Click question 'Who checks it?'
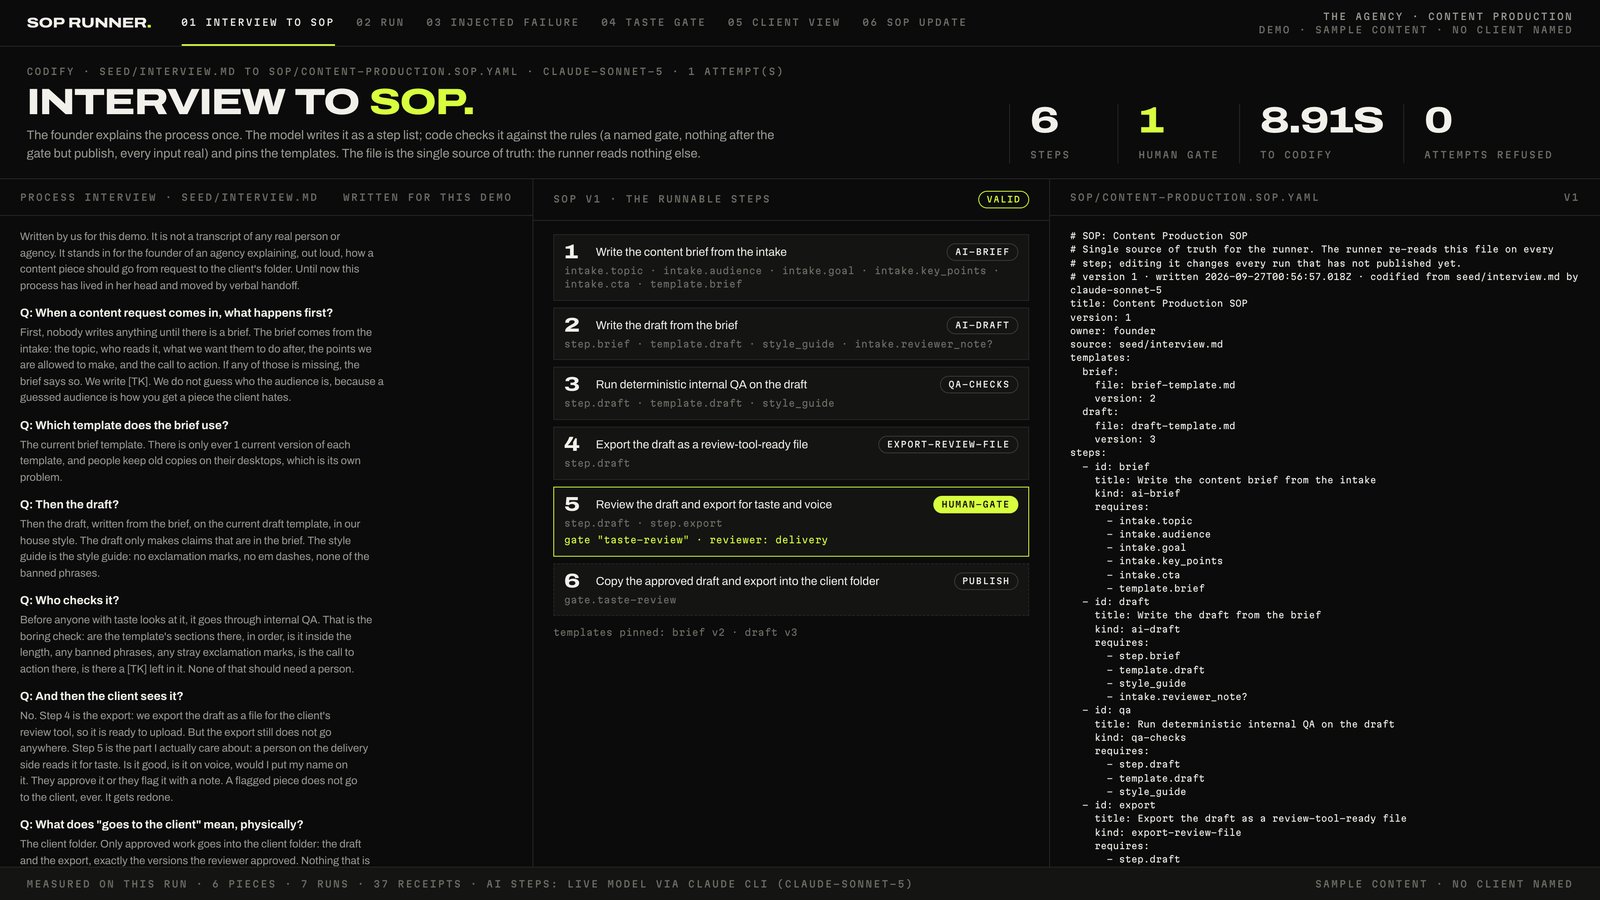Screen dimensions: 1600x900 69,601
